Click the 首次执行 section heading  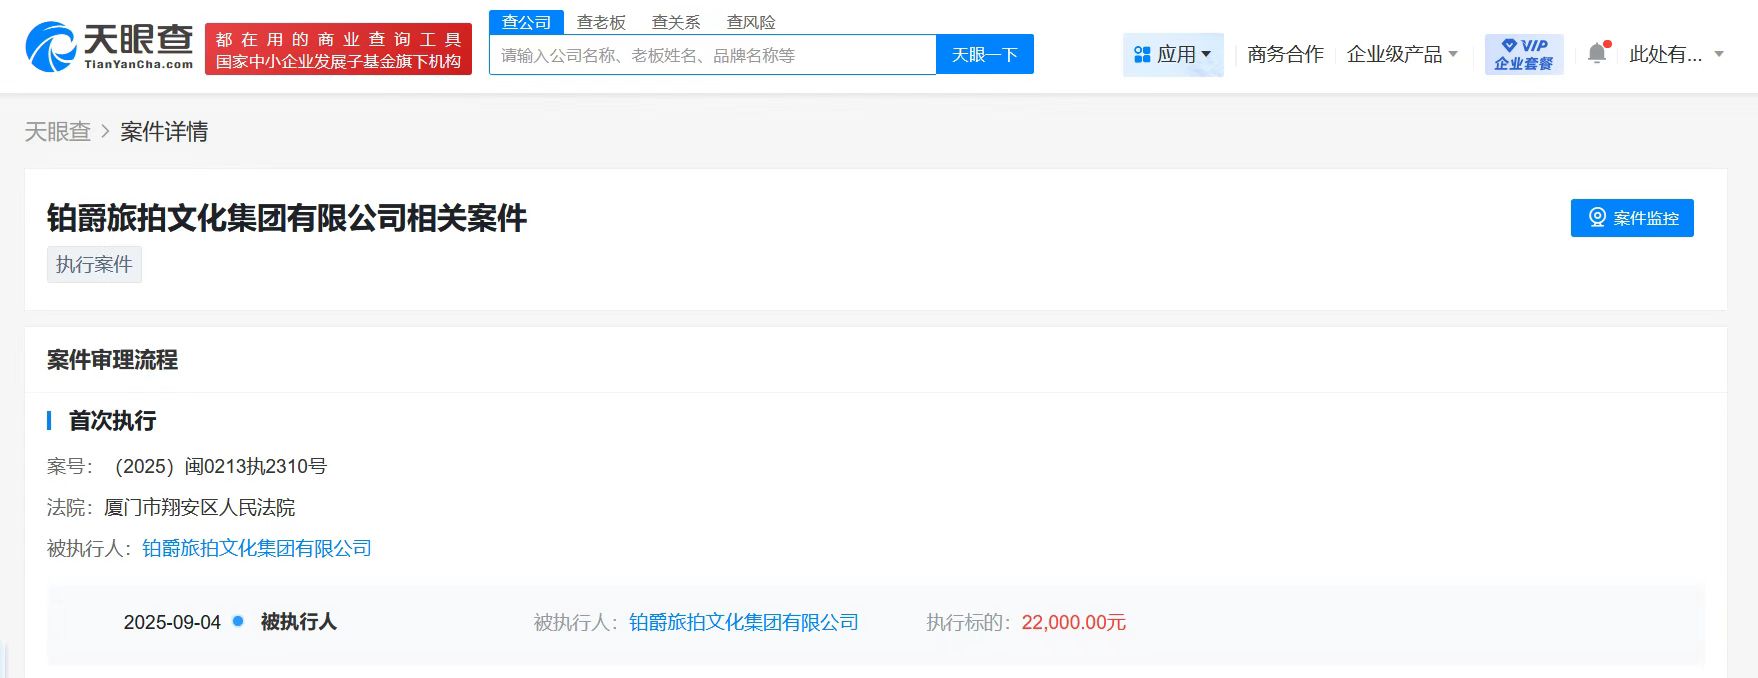pos(112,421)
